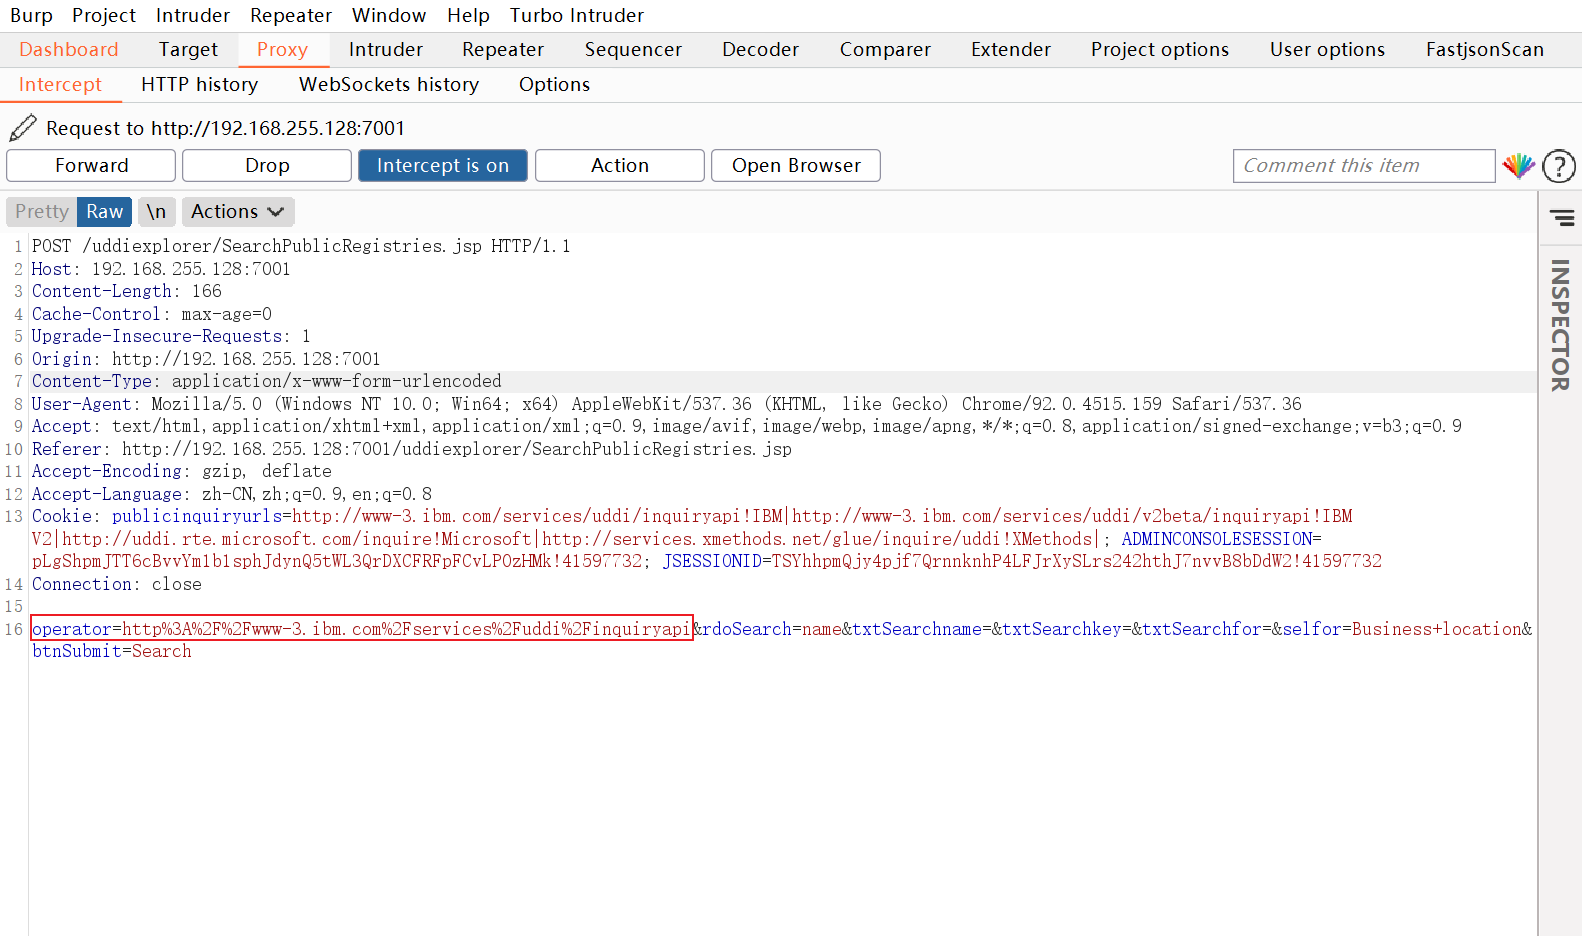The width and height of the screenshot is (1582, 936).
Task: Click the ADMINCONSOLESESSION cookie name
Action: coord(1216,539)
